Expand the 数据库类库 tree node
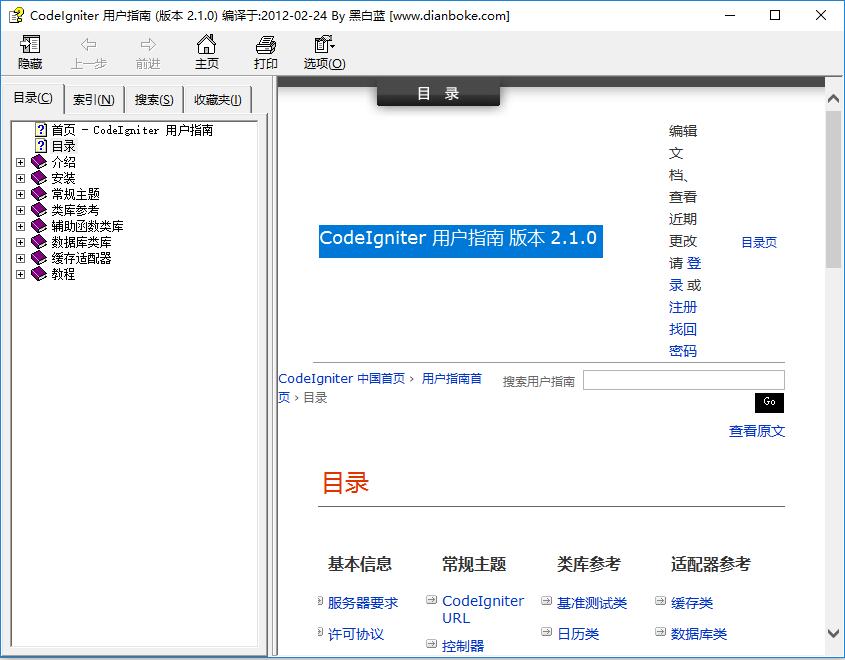Screen dimensions: 845x660 point(22,241)
